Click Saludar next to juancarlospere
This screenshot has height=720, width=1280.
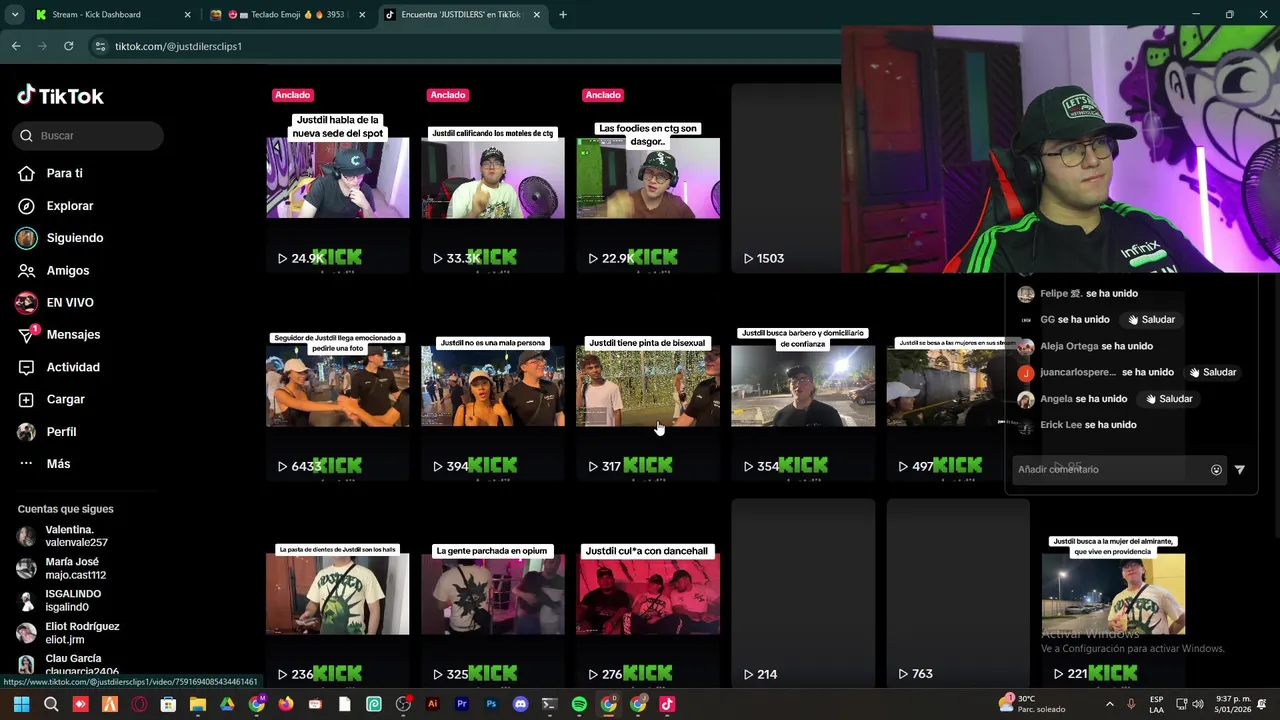(1212, 372)
